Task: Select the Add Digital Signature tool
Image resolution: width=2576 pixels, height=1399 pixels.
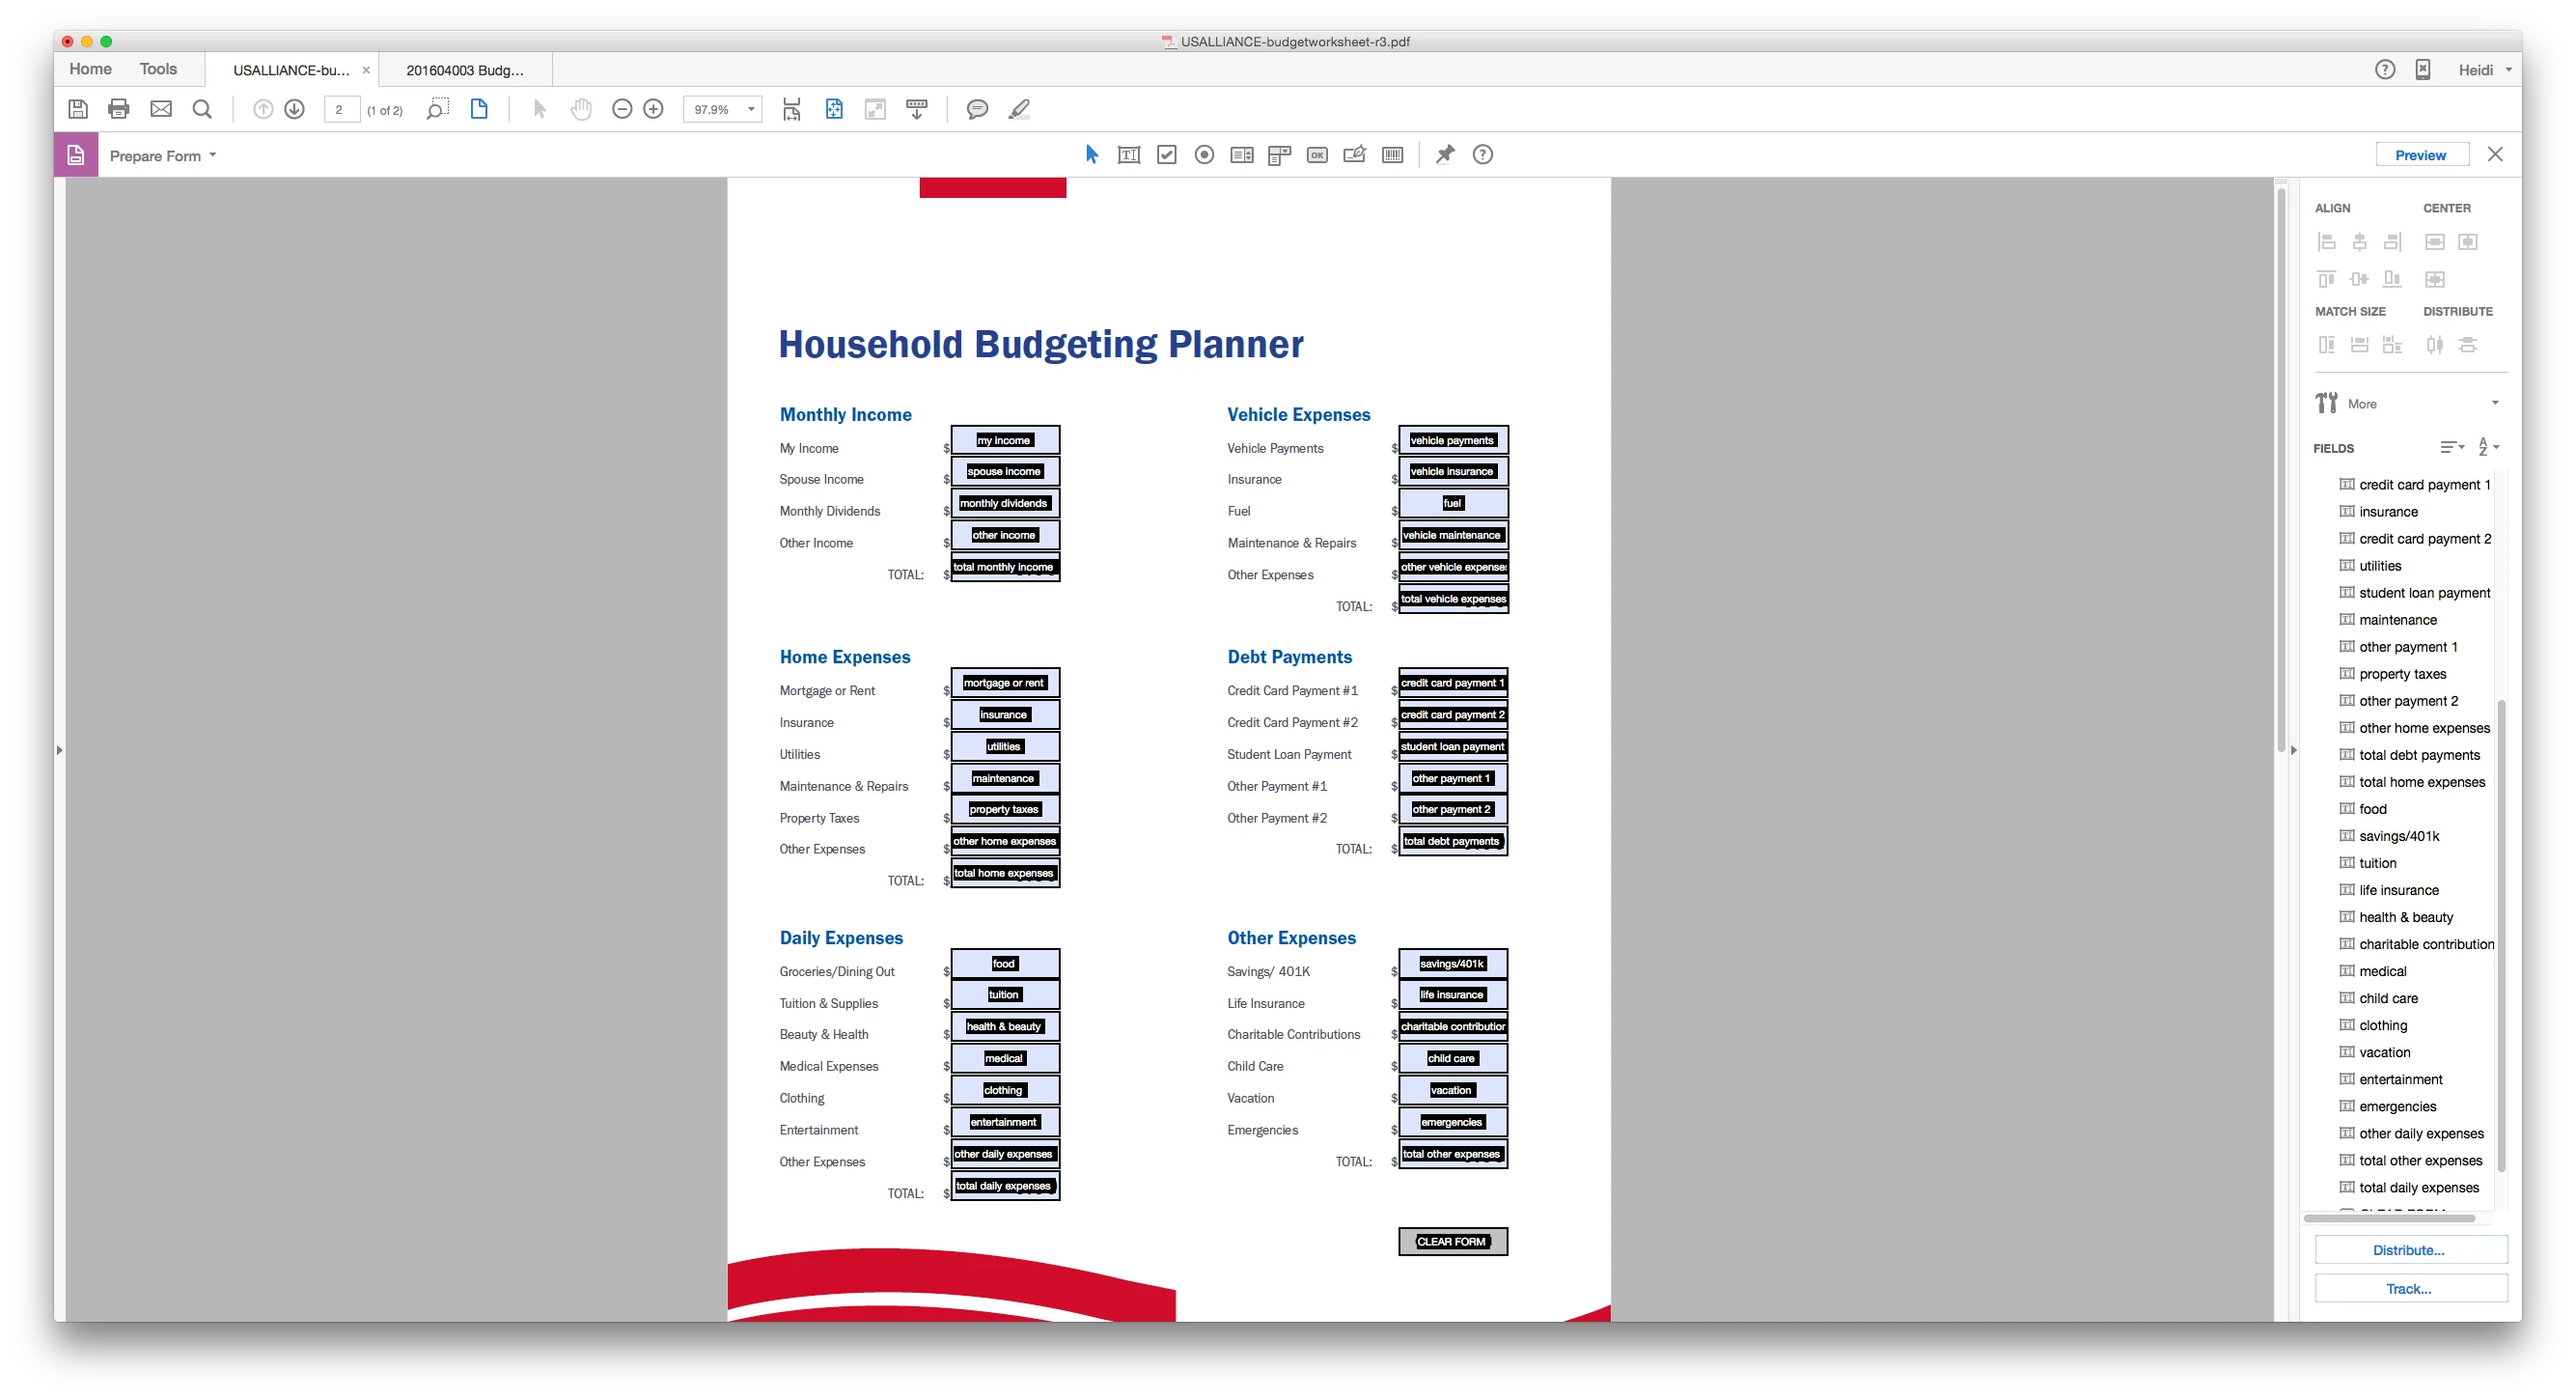Action: (1354, 155)
